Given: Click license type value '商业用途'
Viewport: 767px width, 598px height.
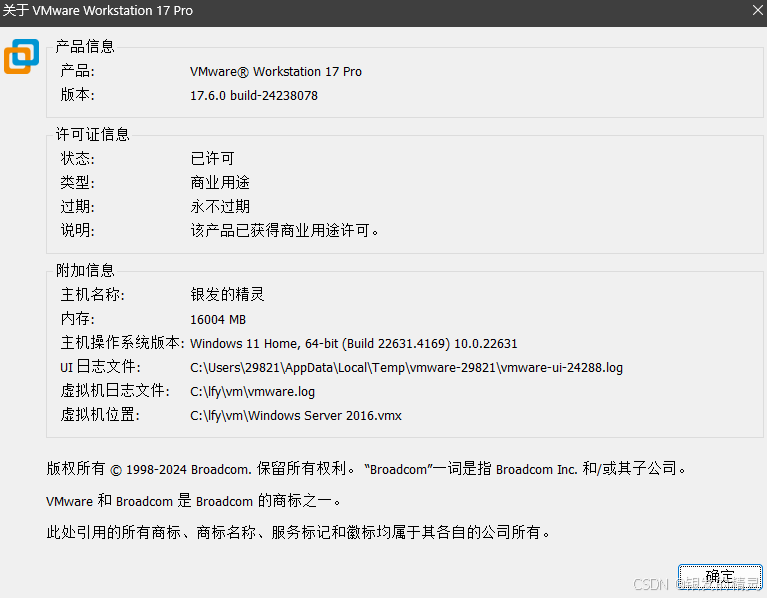Looking at the screenshot, I should (x=220, y=182).
